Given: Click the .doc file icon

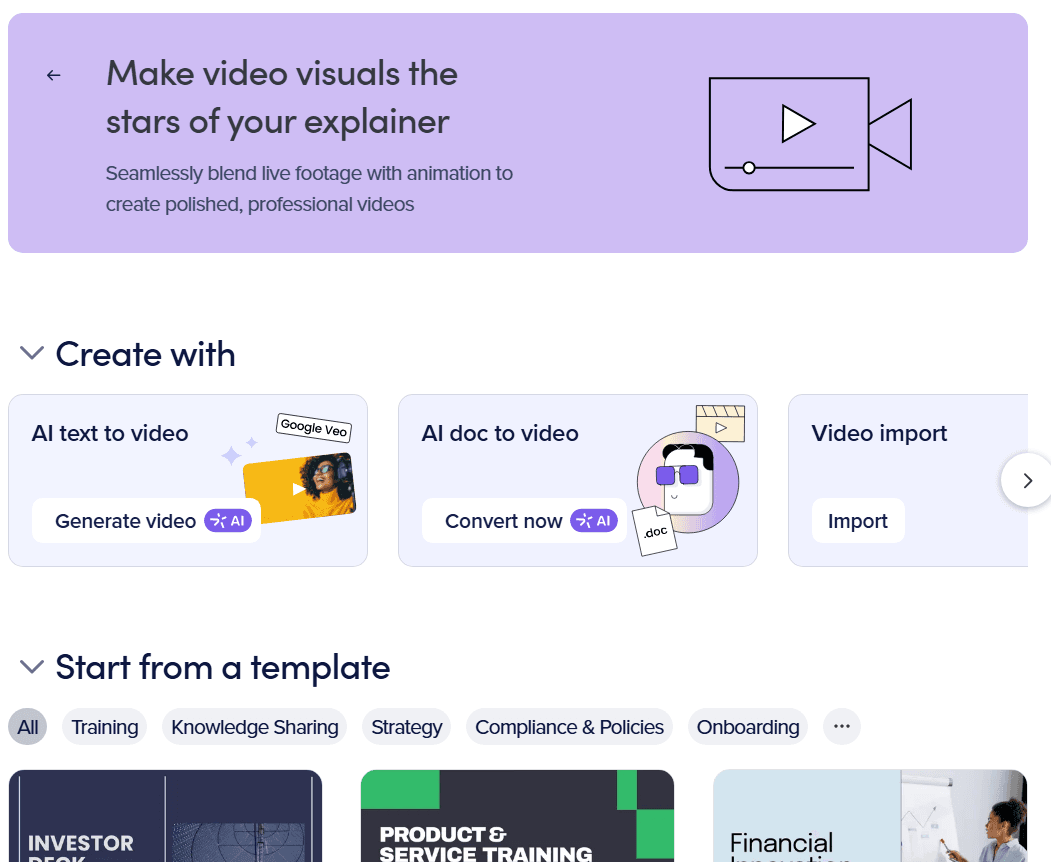Looking at the screenshot, I should point(655,533).
